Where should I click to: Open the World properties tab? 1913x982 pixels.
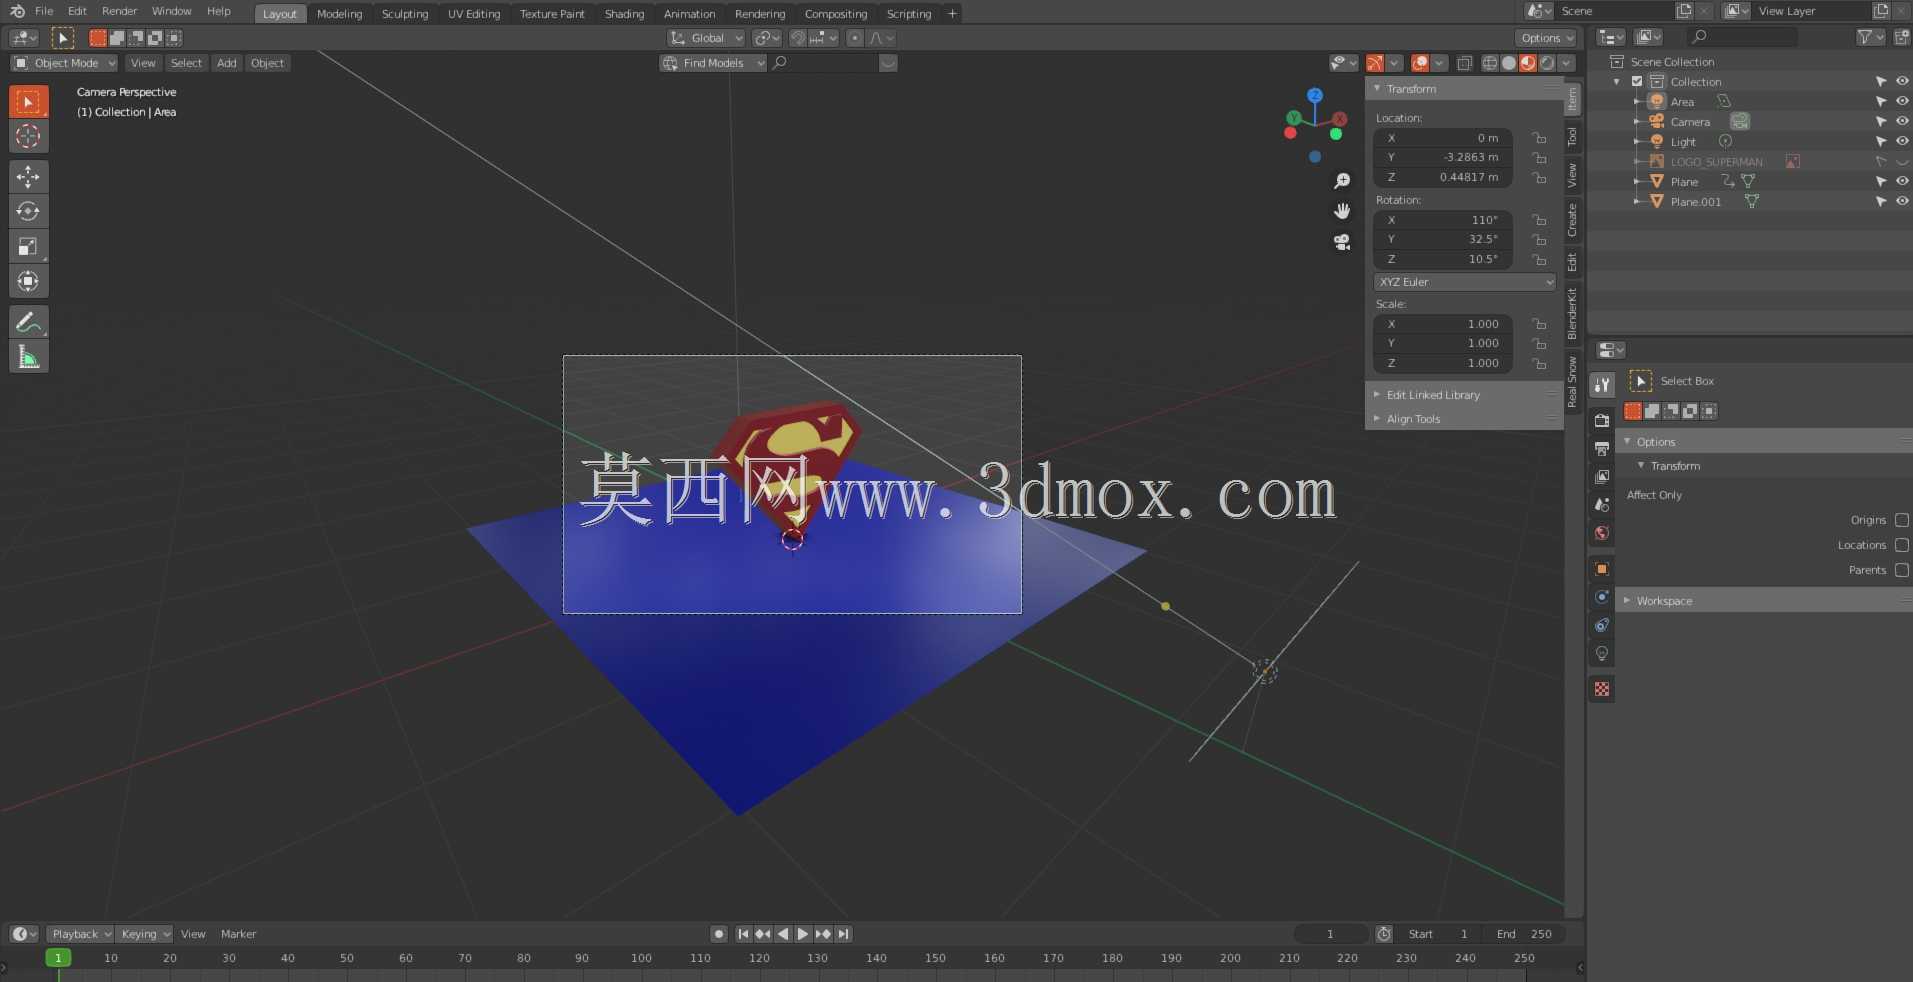coord(1602,533)
